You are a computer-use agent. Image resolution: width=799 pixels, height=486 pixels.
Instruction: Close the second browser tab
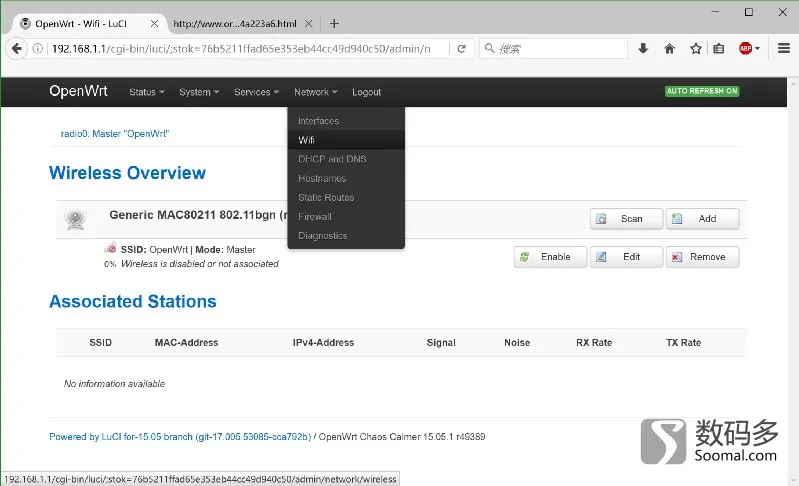click(x=308, y=23)
